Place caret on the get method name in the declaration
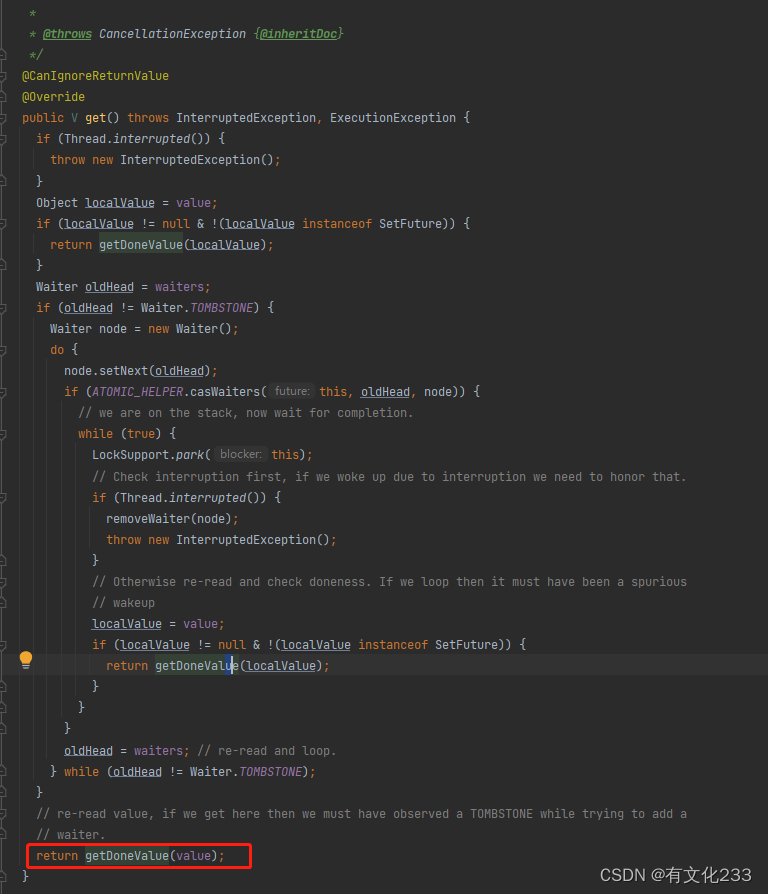 point(95,118)
